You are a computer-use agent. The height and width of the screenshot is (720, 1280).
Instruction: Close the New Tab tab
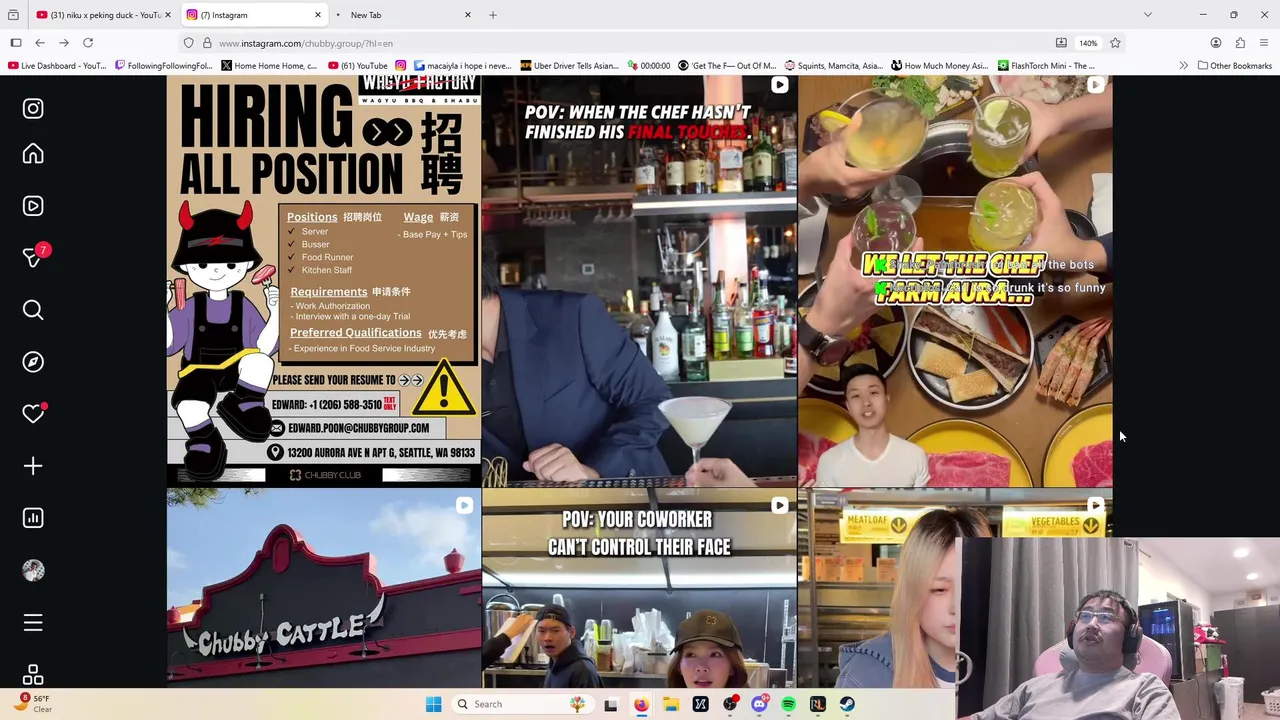tap(467, 15)
